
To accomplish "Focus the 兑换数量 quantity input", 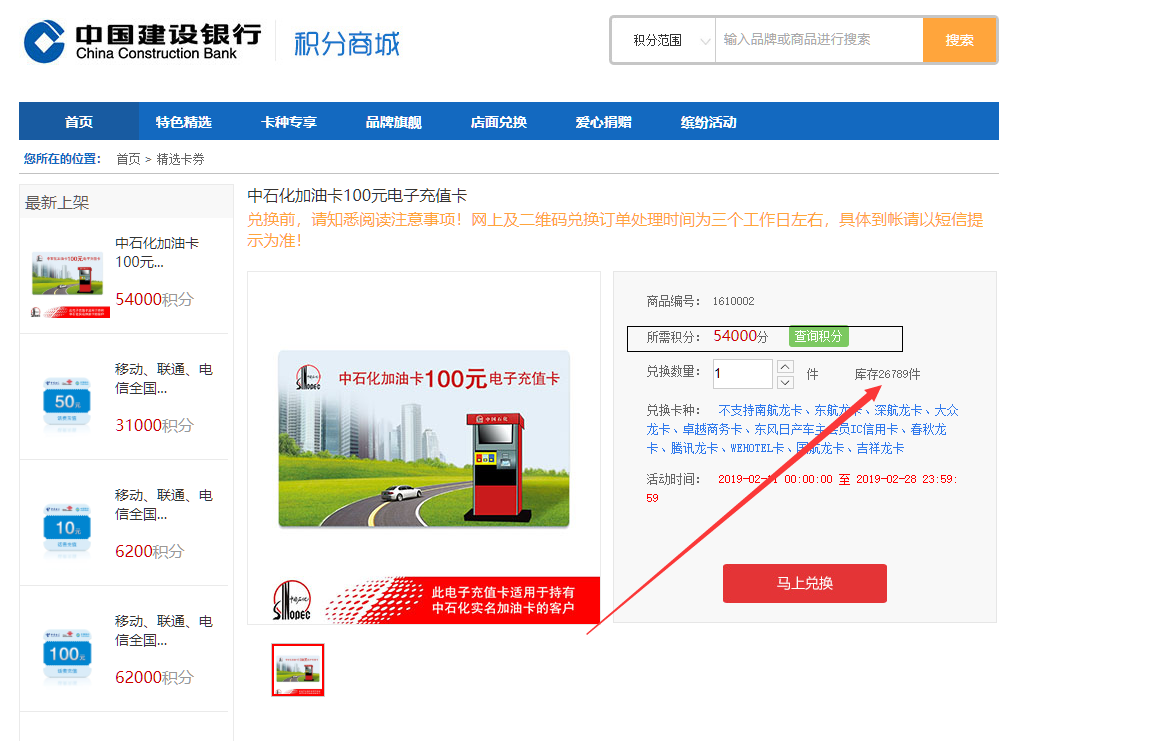I will coord(743,373).
